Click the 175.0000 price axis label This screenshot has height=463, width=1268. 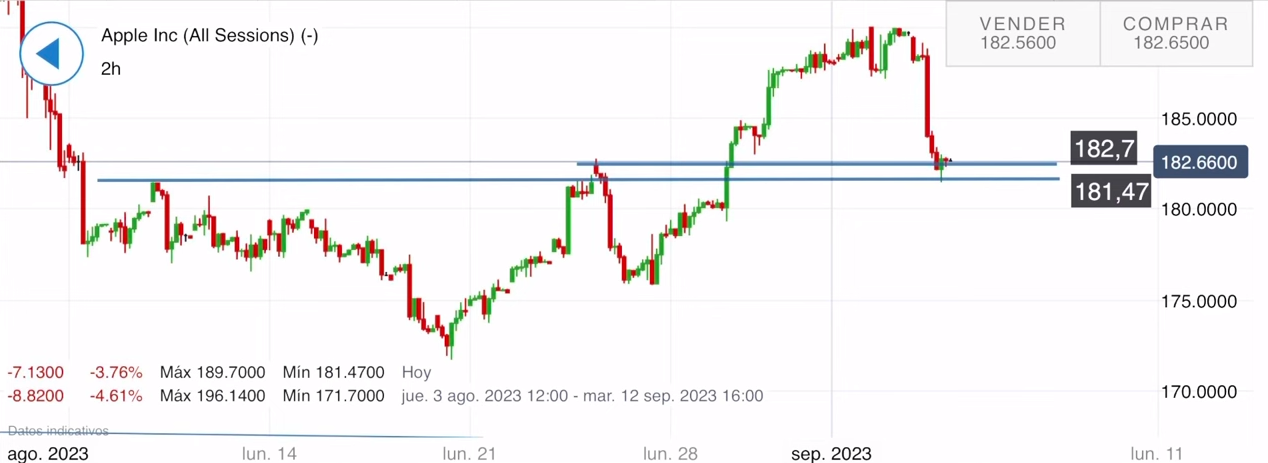pyautogui.click(x=1199, y=301)
